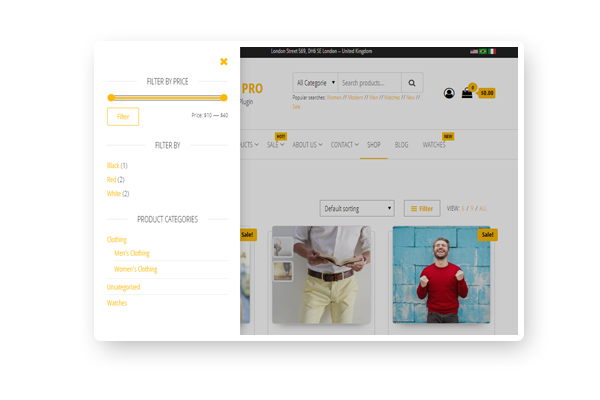
Task: Select the top small gallery thumbnail on the book product
Action: point(283,247)
